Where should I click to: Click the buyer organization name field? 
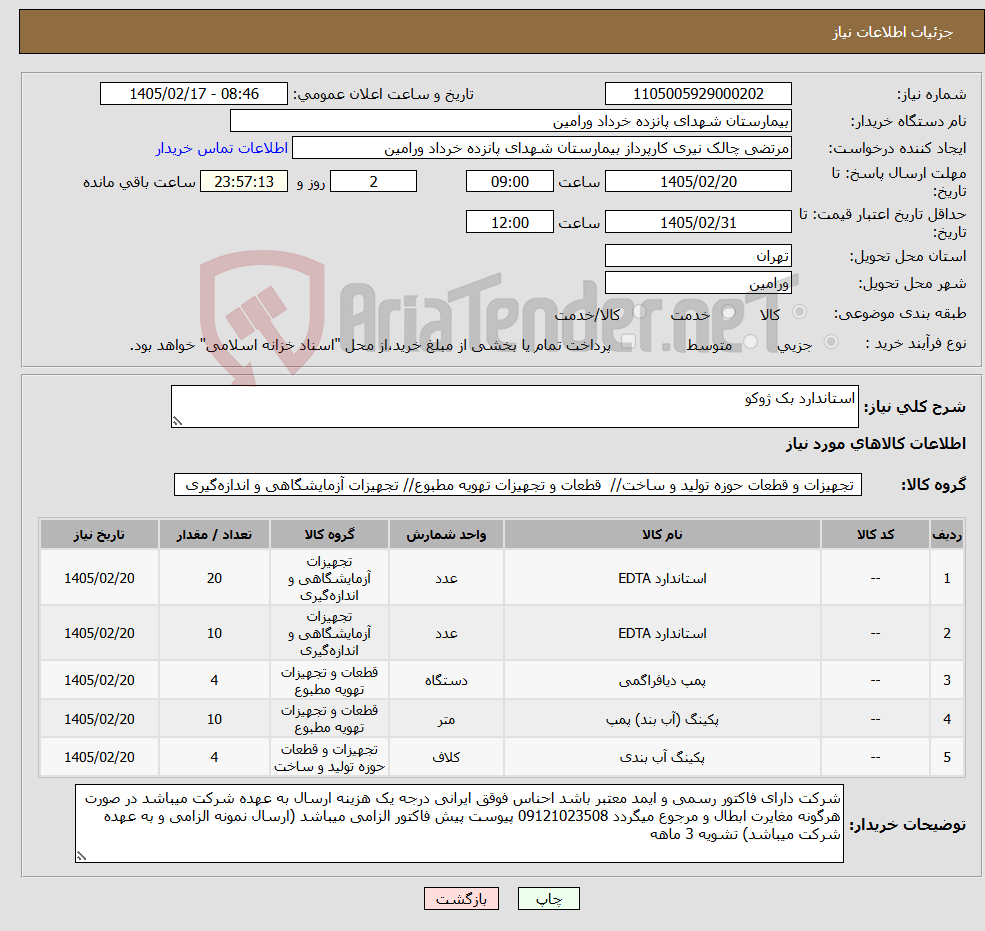pos(511,121)
